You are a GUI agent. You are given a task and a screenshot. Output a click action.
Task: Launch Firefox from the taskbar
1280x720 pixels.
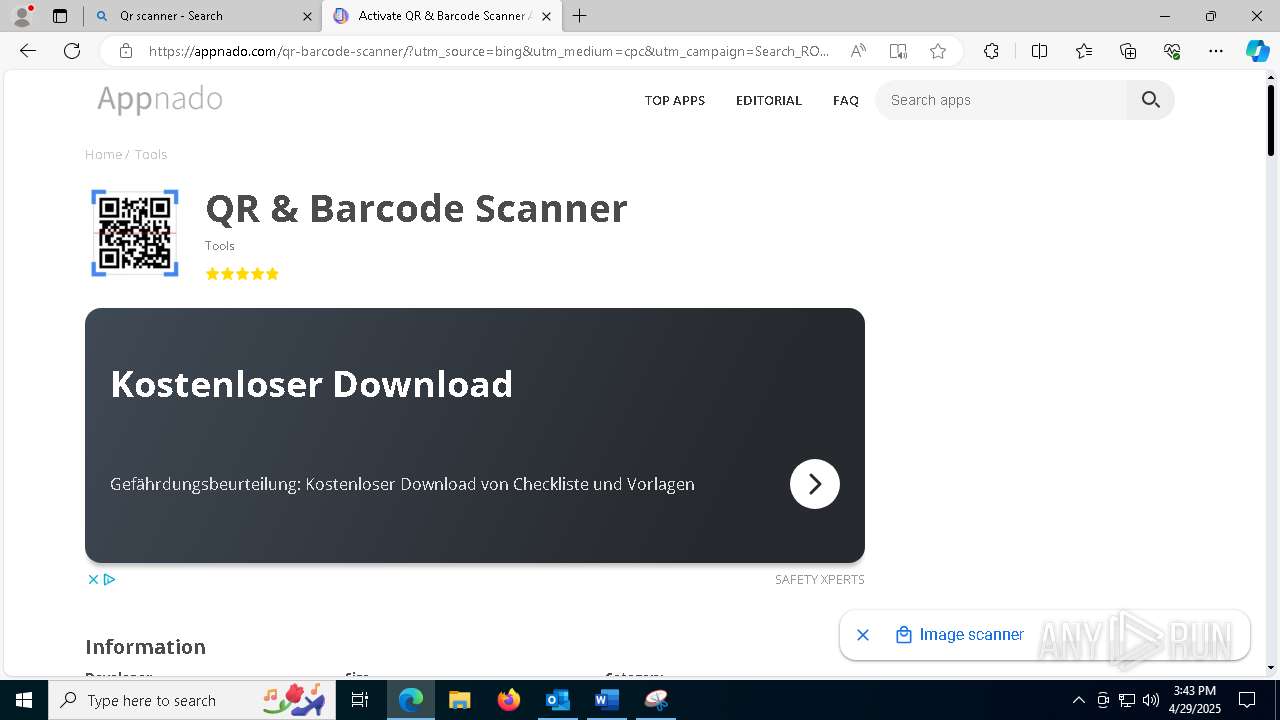click(509, 700)
